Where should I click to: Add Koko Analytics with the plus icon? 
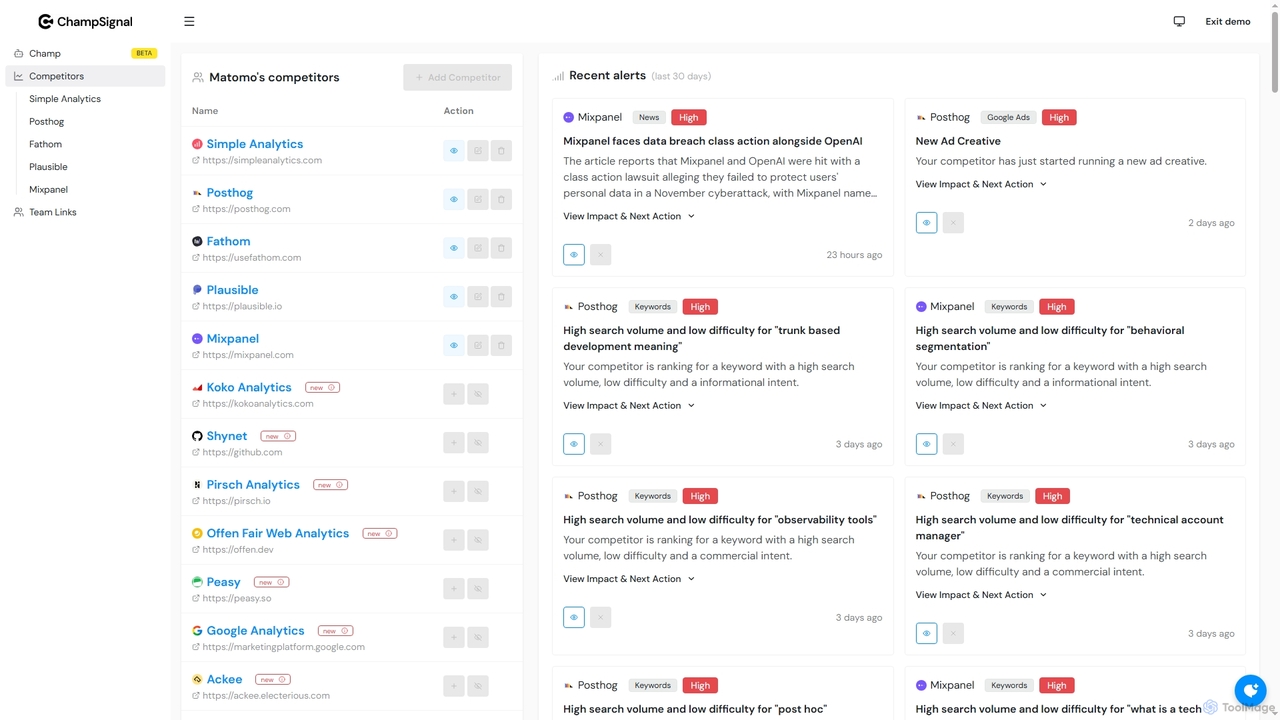tap(454, 394)
